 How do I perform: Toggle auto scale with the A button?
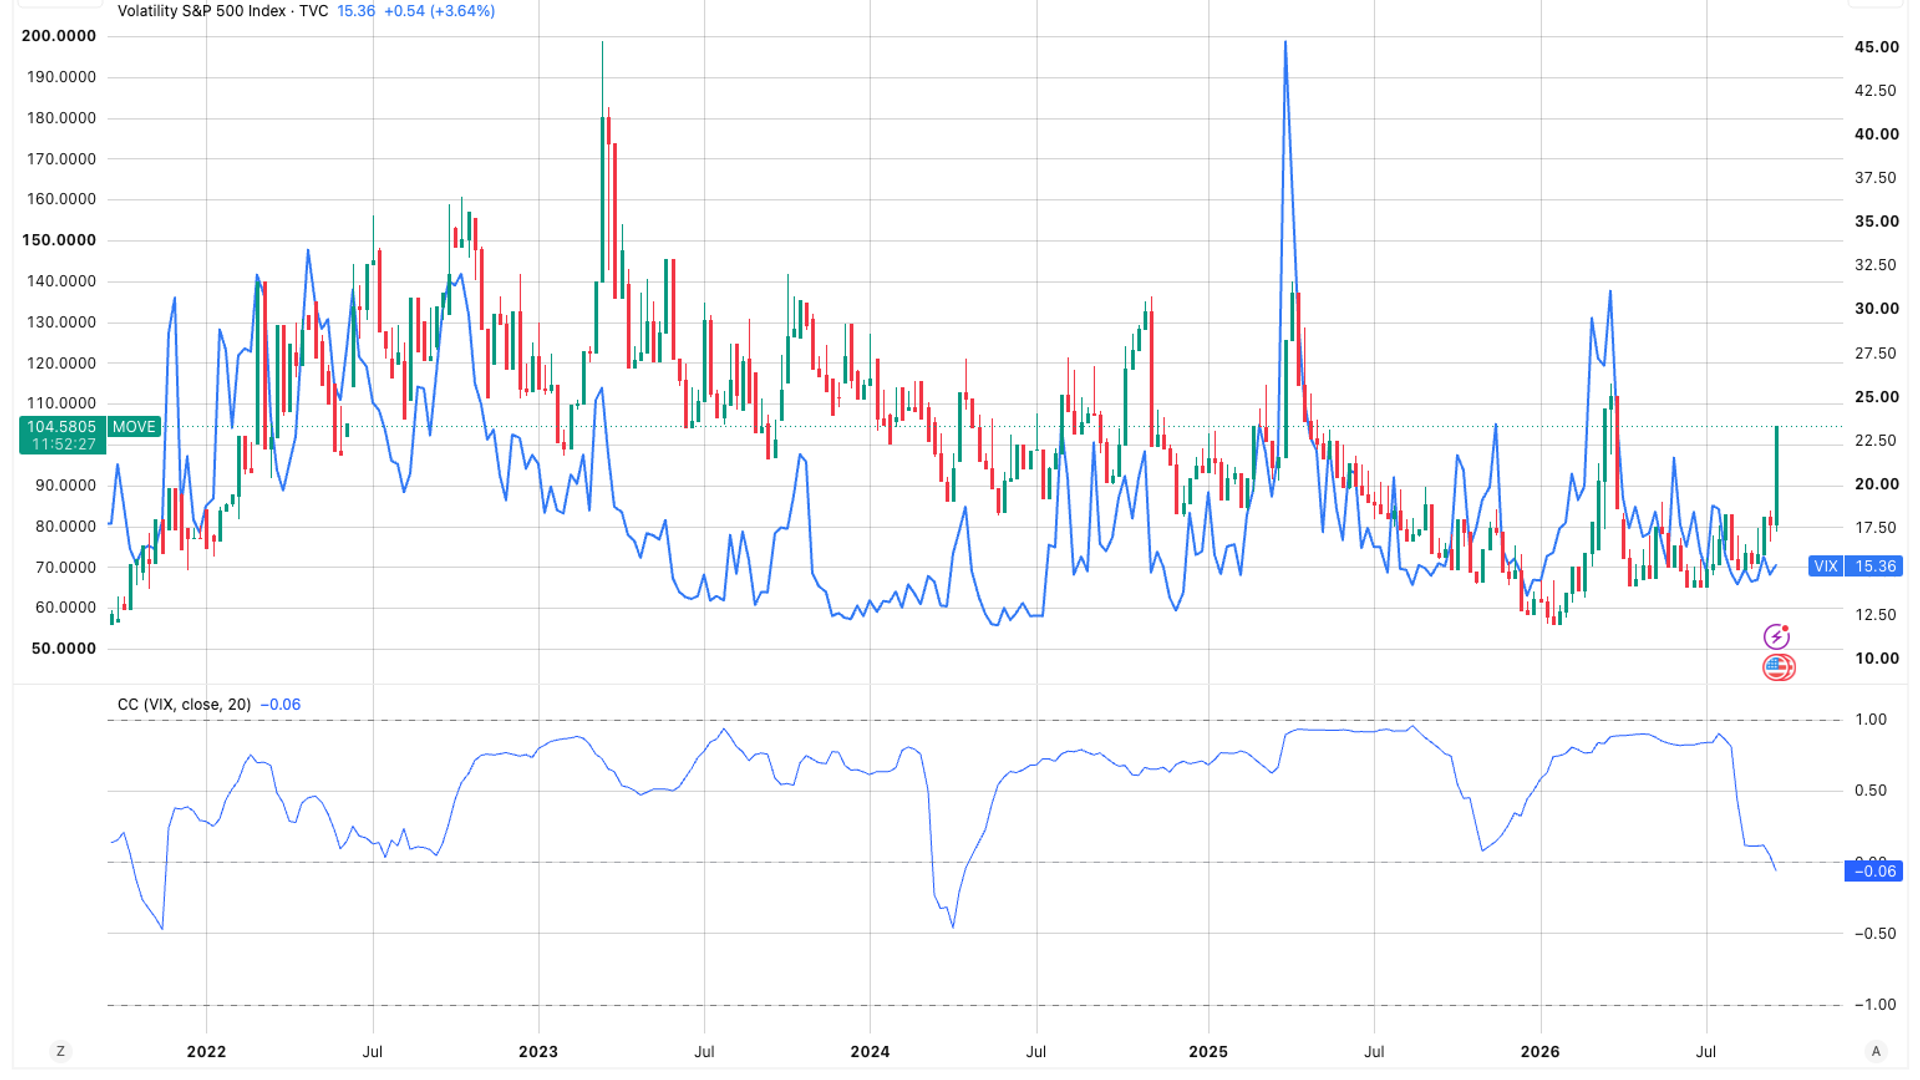click(x=1876, y=1051)
